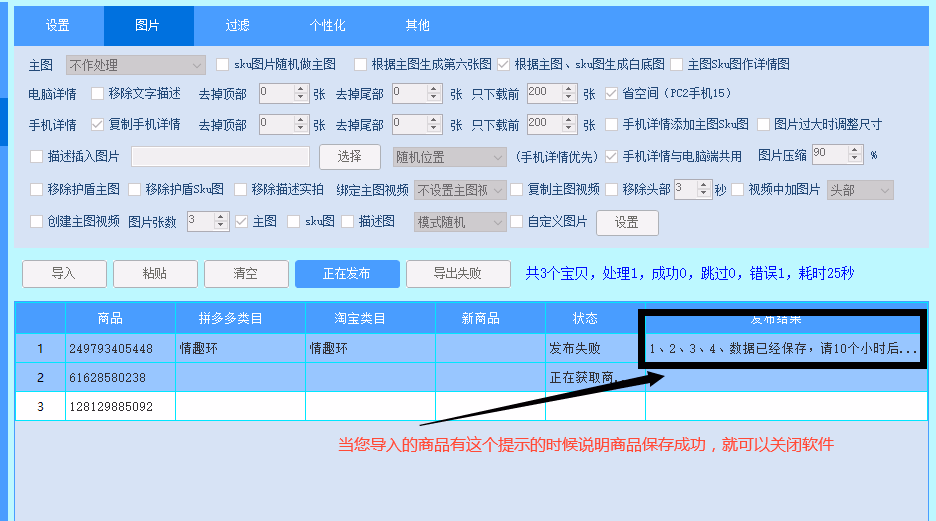
Task: Click 电脑详情 去掉顶部 number stepper
Action: pyautogui.click(x=284, y=93)
